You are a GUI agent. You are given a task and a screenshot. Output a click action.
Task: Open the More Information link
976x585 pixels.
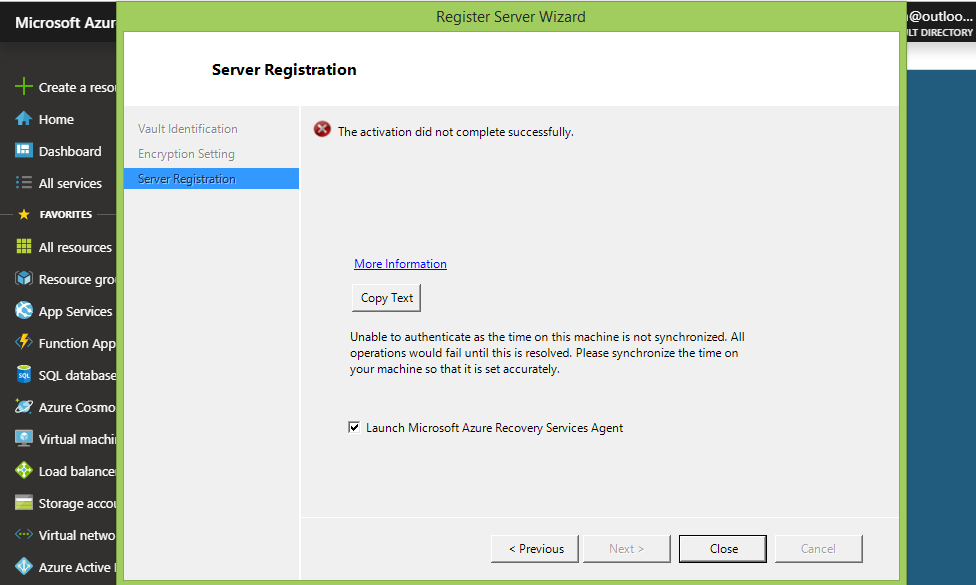tap(400, 264)
